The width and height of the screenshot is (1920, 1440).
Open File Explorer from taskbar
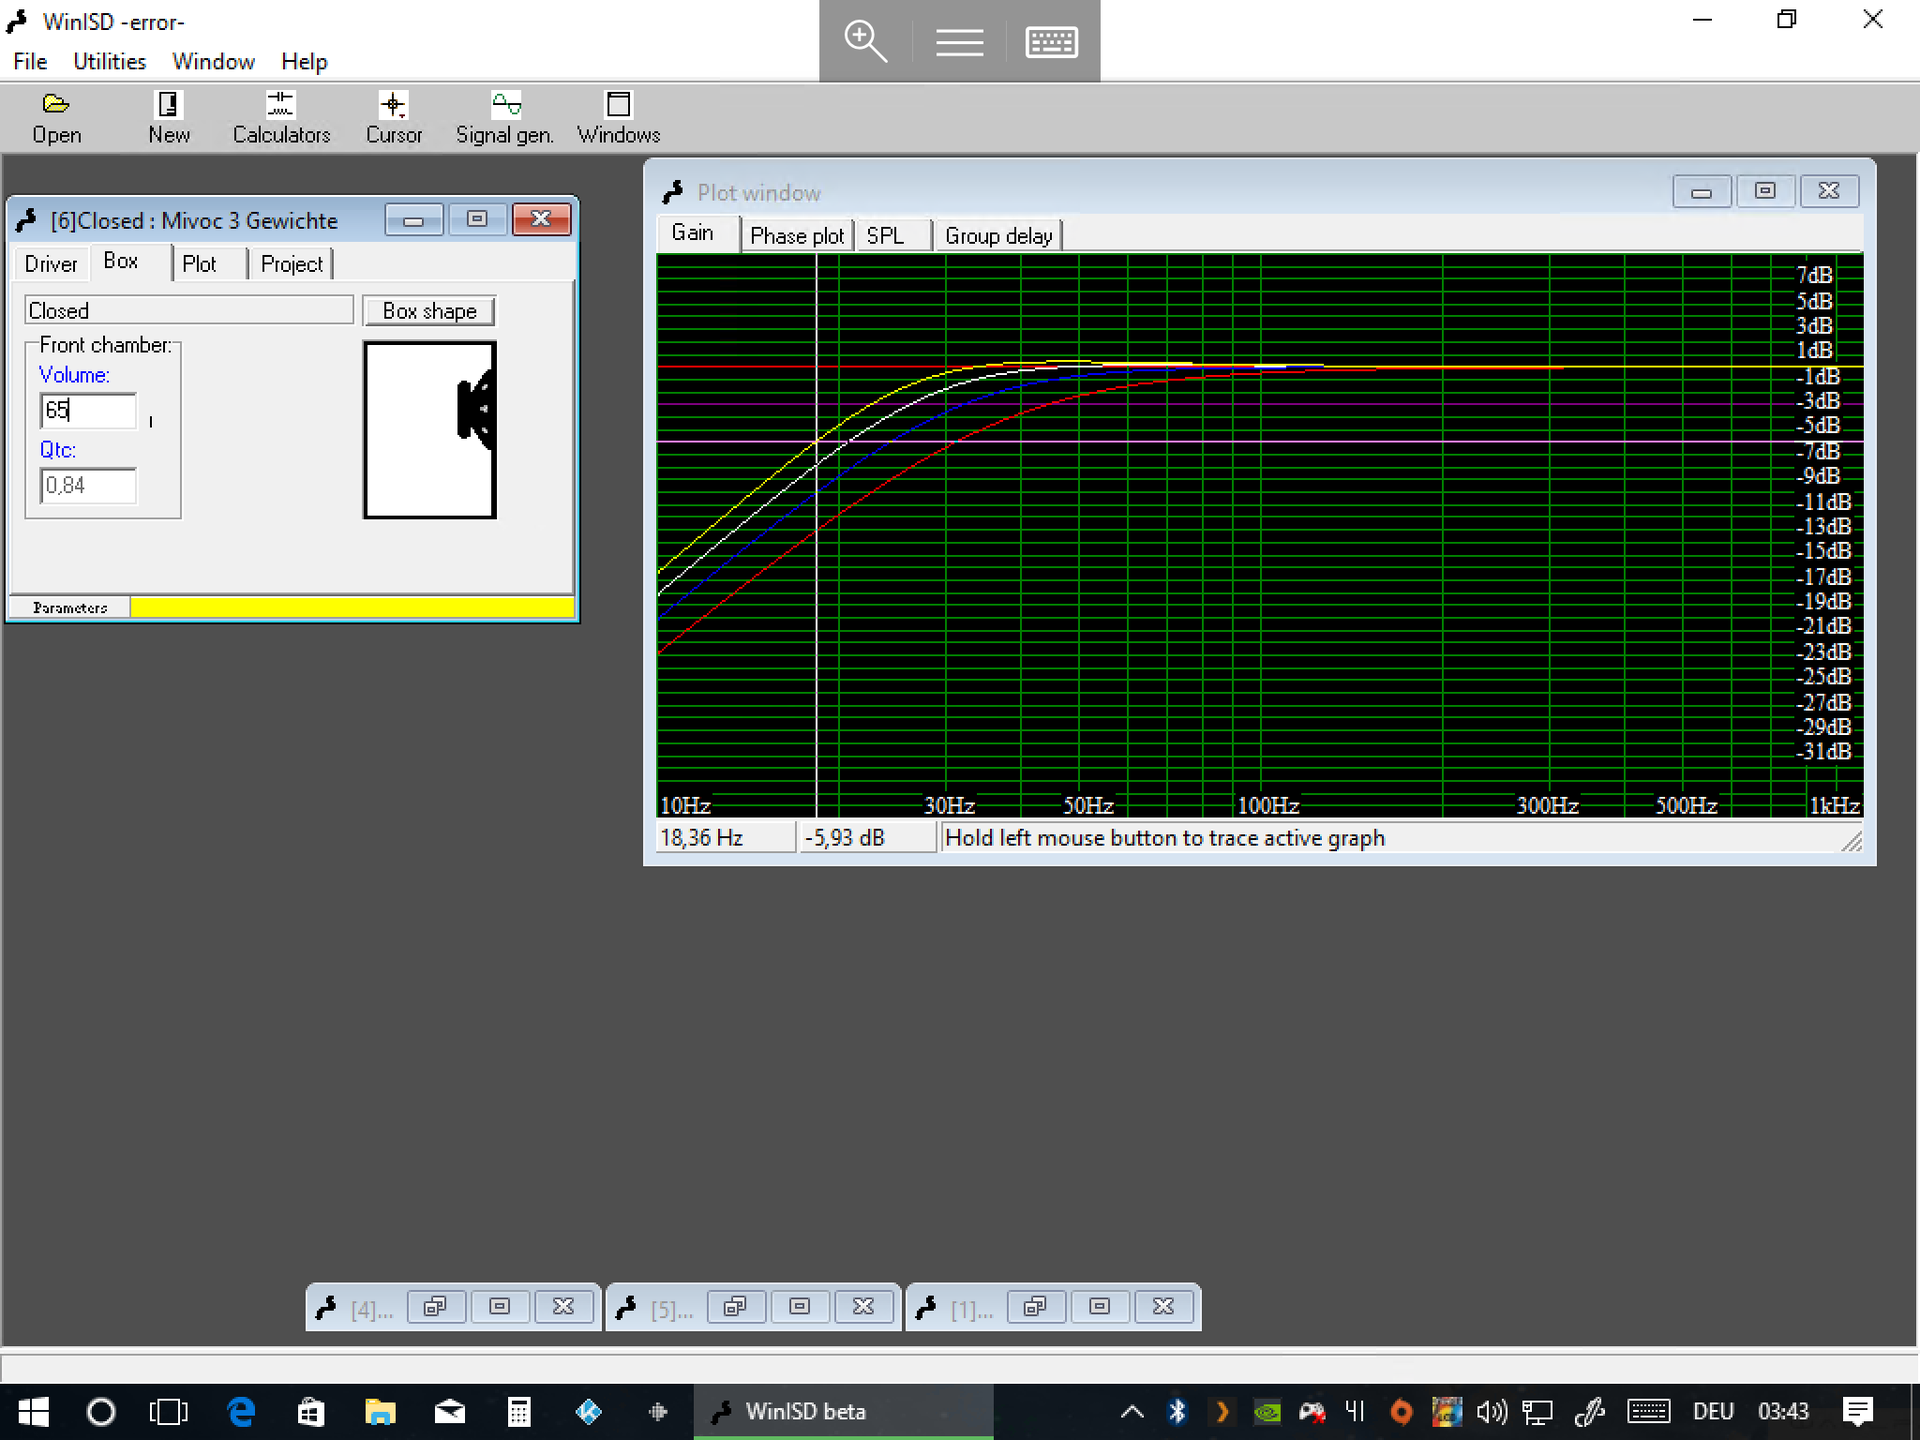coord(380,1412)
